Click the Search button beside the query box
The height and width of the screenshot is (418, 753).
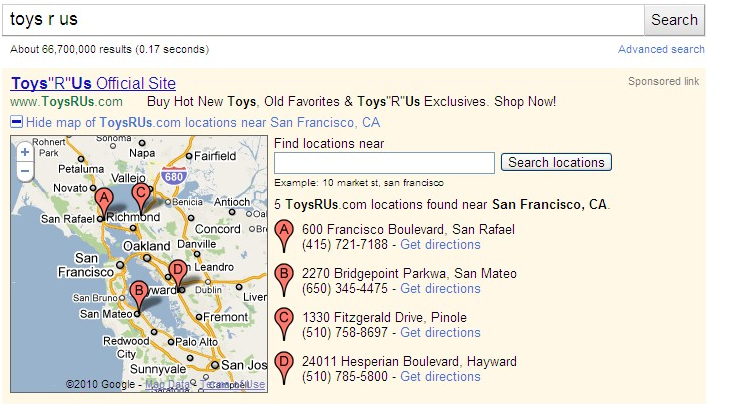point(674,20)
